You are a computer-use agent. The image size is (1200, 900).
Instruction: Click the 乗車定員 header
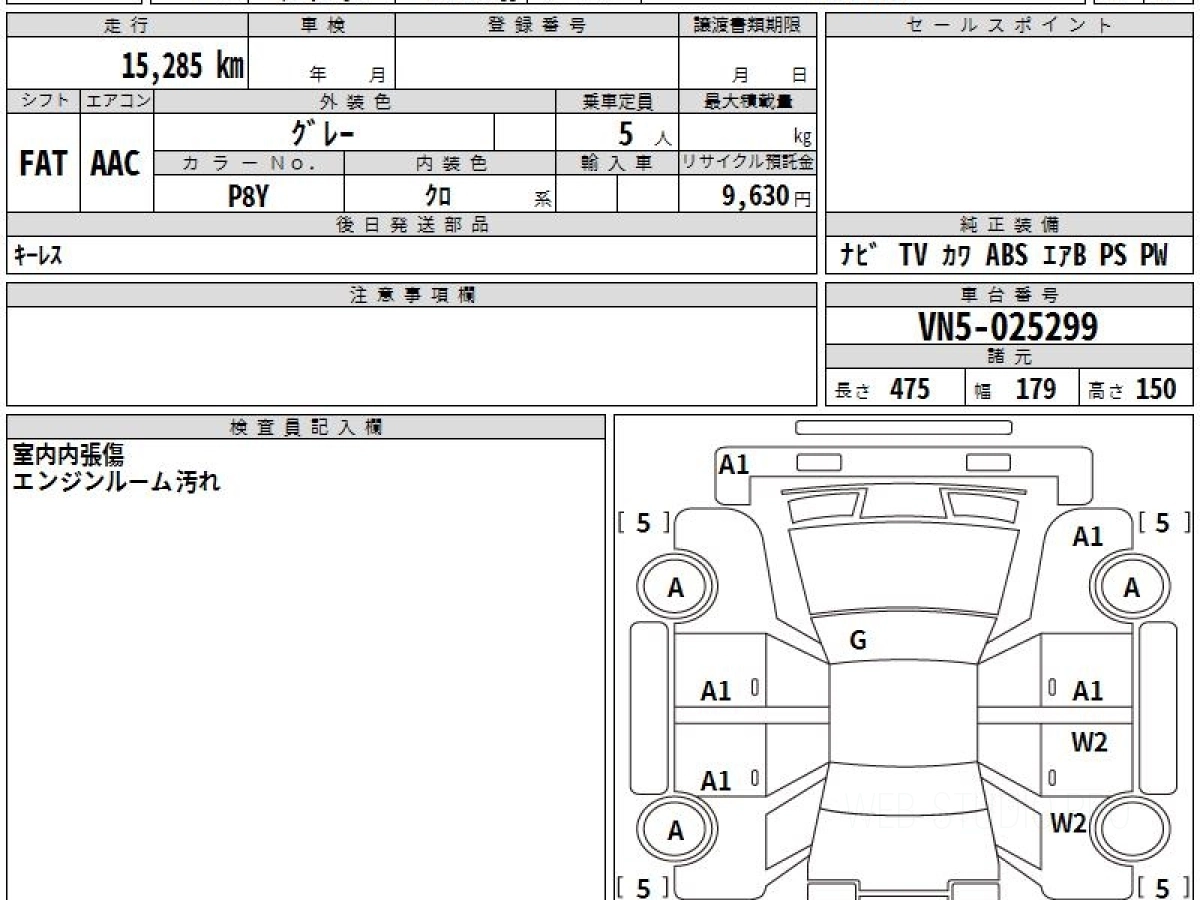pos(617,101)
